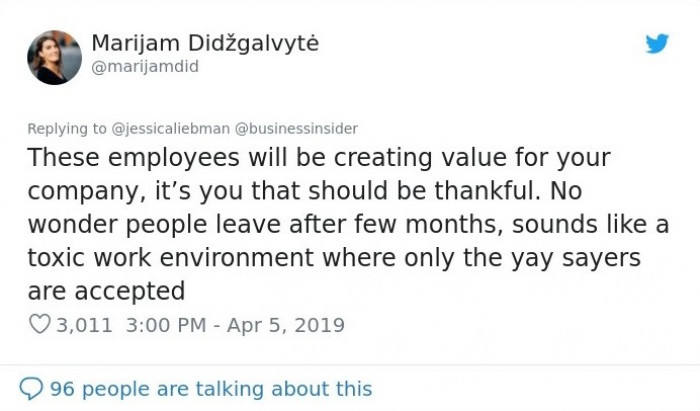Click 'wonder people leave after few months'
The image size is (700, 411).
click(x=262, y=224)
